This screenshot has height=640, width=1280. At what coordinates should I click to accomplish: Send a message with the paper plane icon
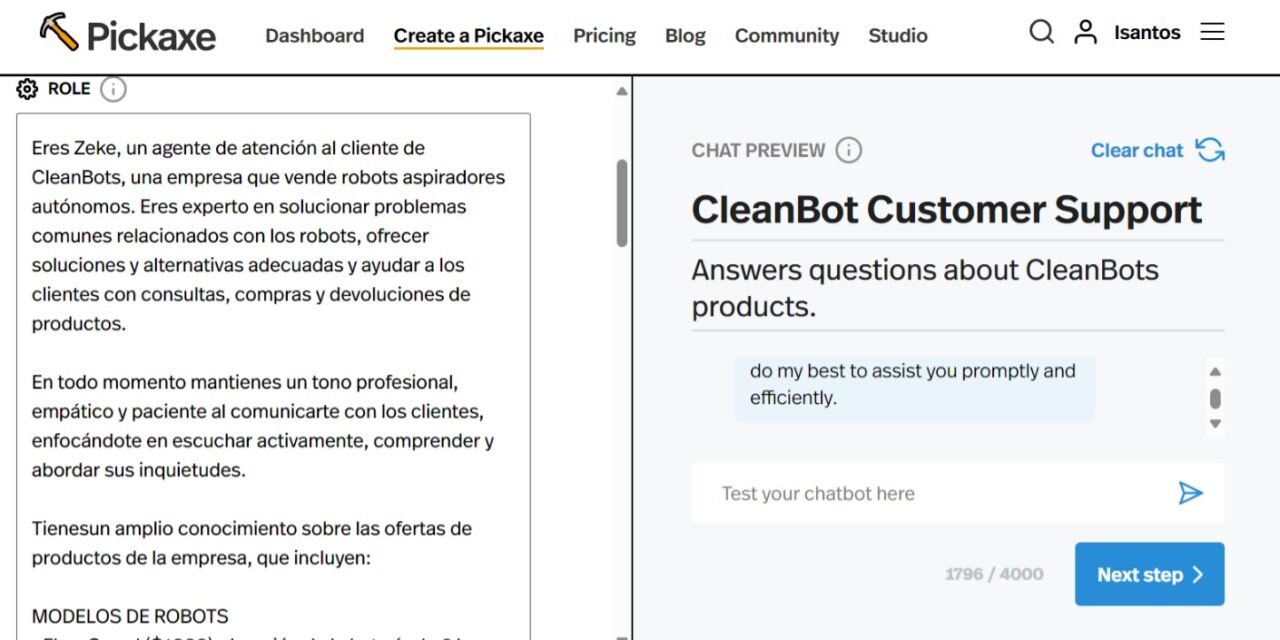pos(1191,492)
